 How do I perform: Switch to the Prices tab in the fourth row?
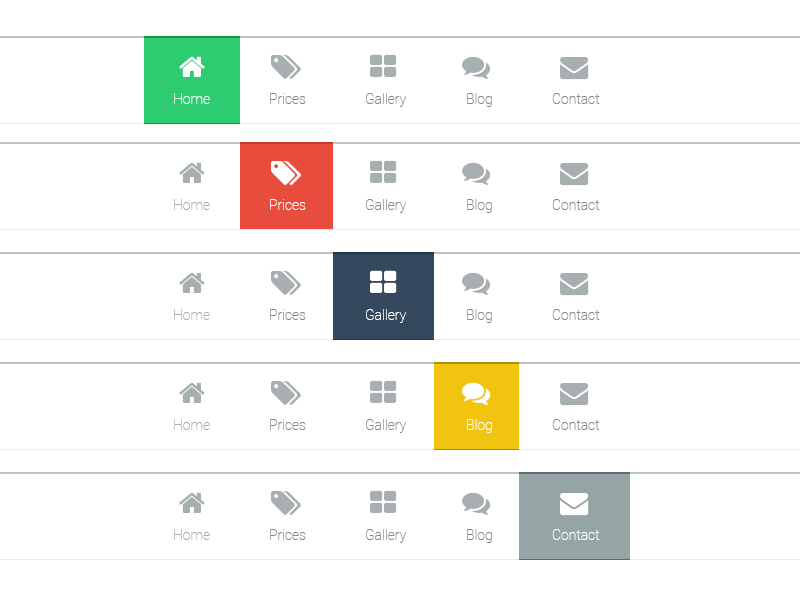pyautogui.click(x=286, y=406)
